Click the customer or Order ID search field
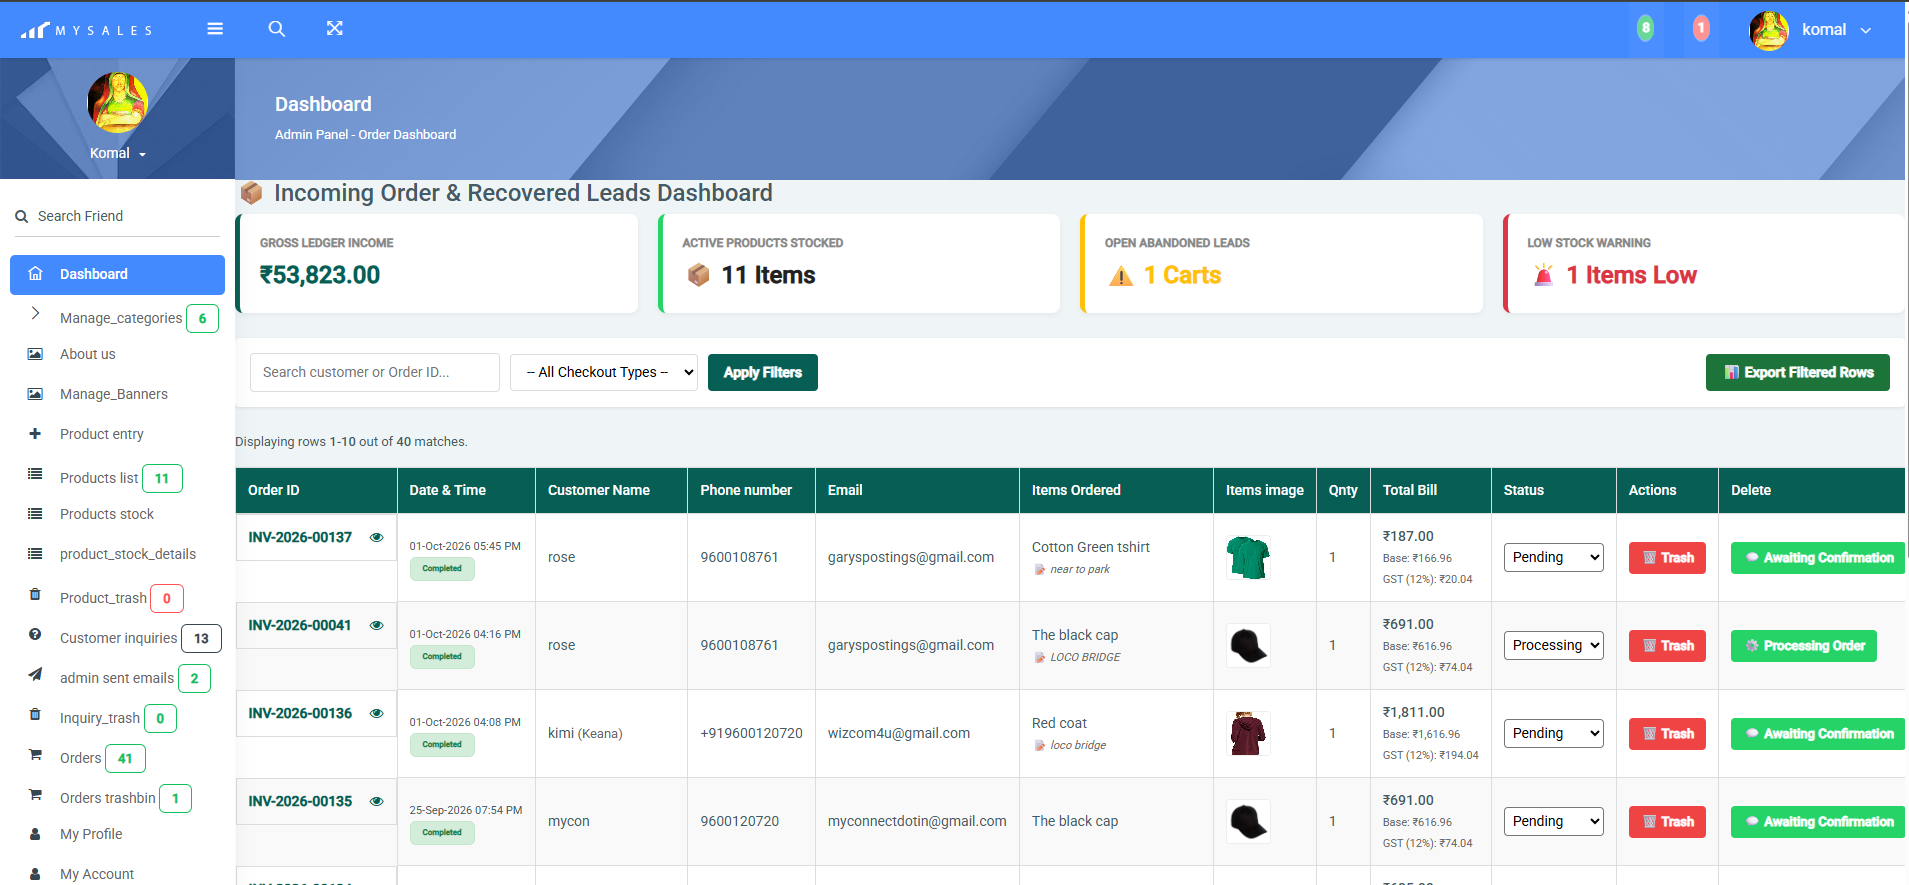This screenshot has height=885, width=1909. click(x=375, y=372)
